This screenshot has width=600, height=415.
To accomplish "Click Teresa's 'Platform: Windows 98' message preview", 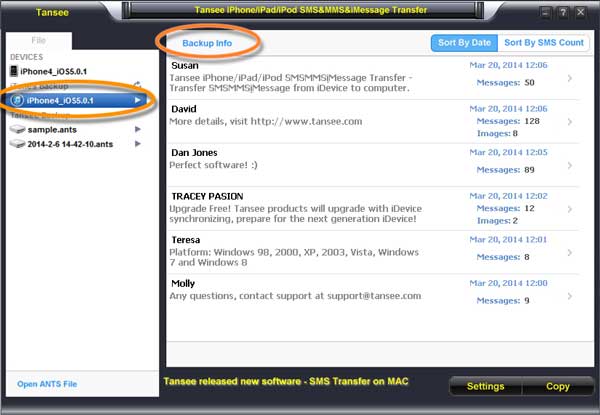I will point(294,257).
